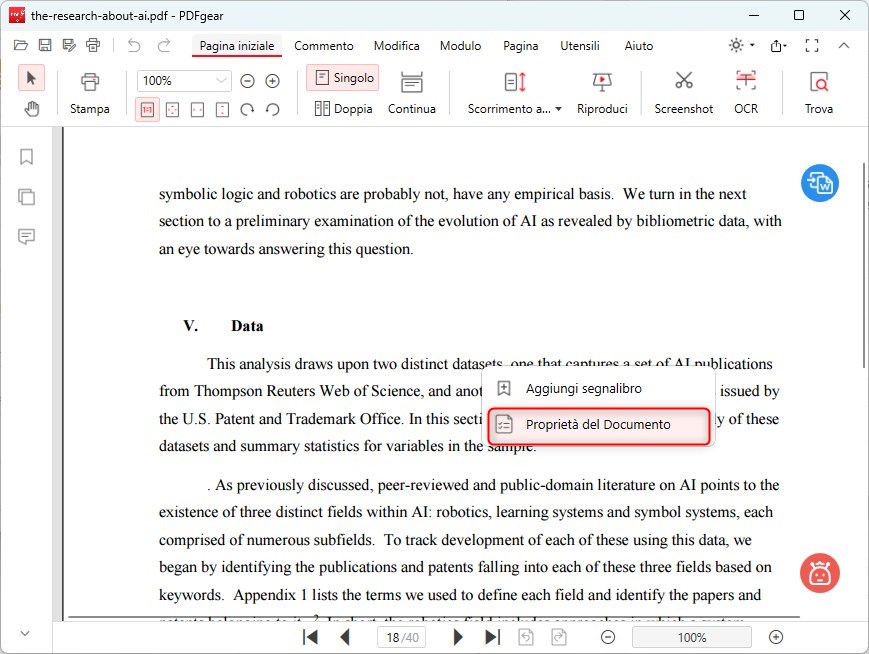Open the zoom percentage combo box
Image resolution: width=869 pixels, height=654 pixels.
point(183,80)
